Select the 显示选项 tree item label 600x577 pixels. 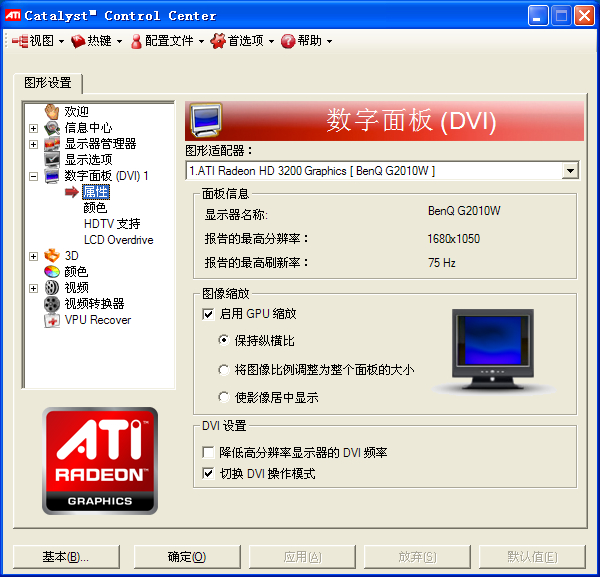88,160
